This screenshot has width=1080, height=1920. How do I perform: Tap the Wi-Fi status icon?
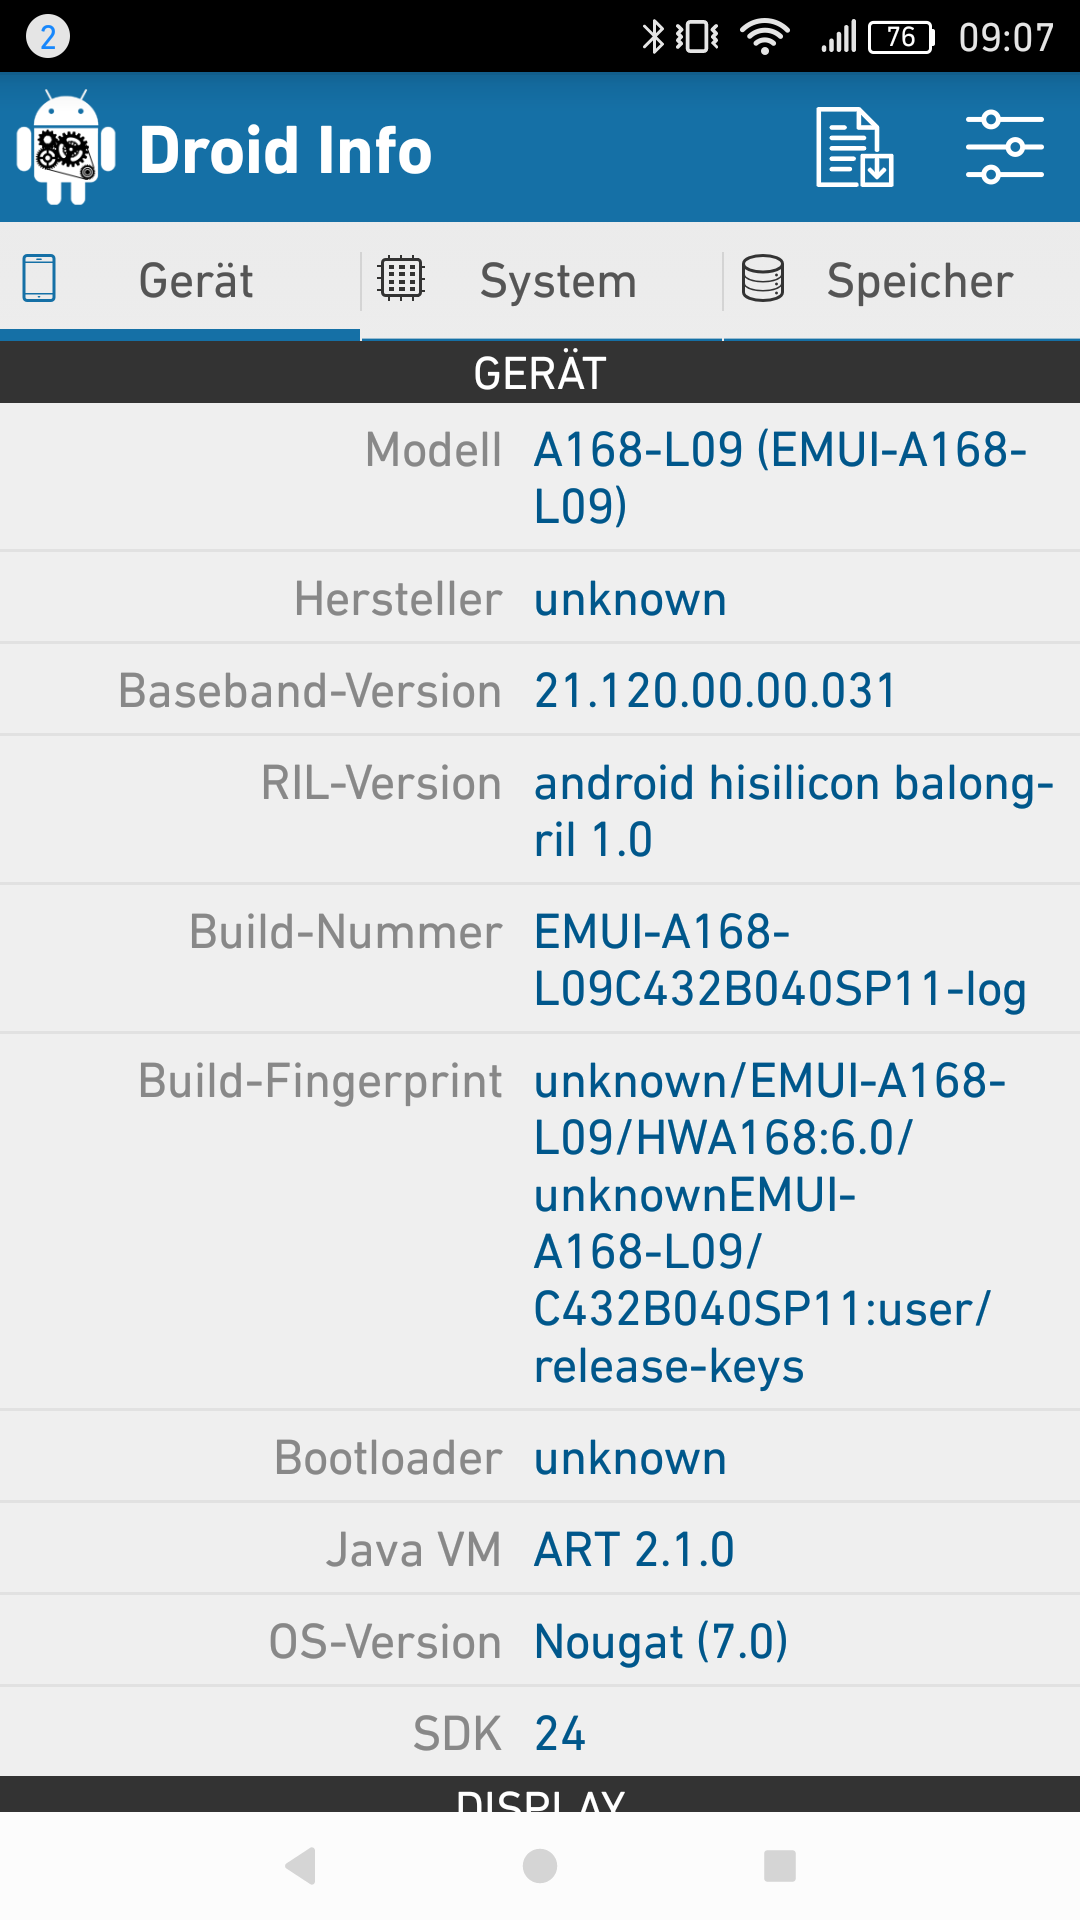point(765,37)
